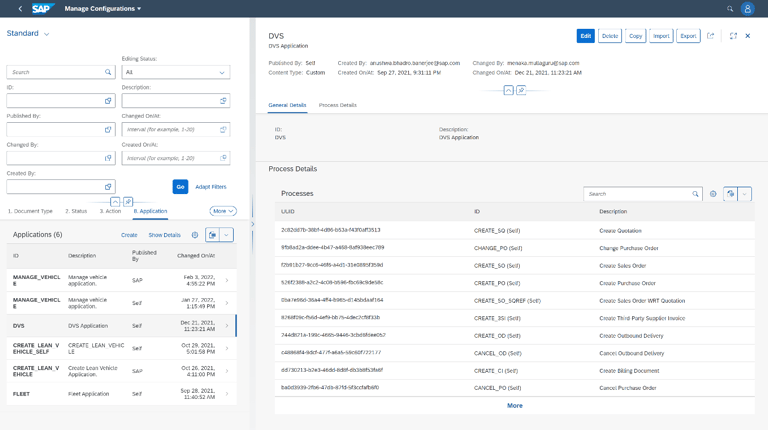Expand the Editing Status dropdown
Screen dimensions: 768x430
tap(222, 72)
